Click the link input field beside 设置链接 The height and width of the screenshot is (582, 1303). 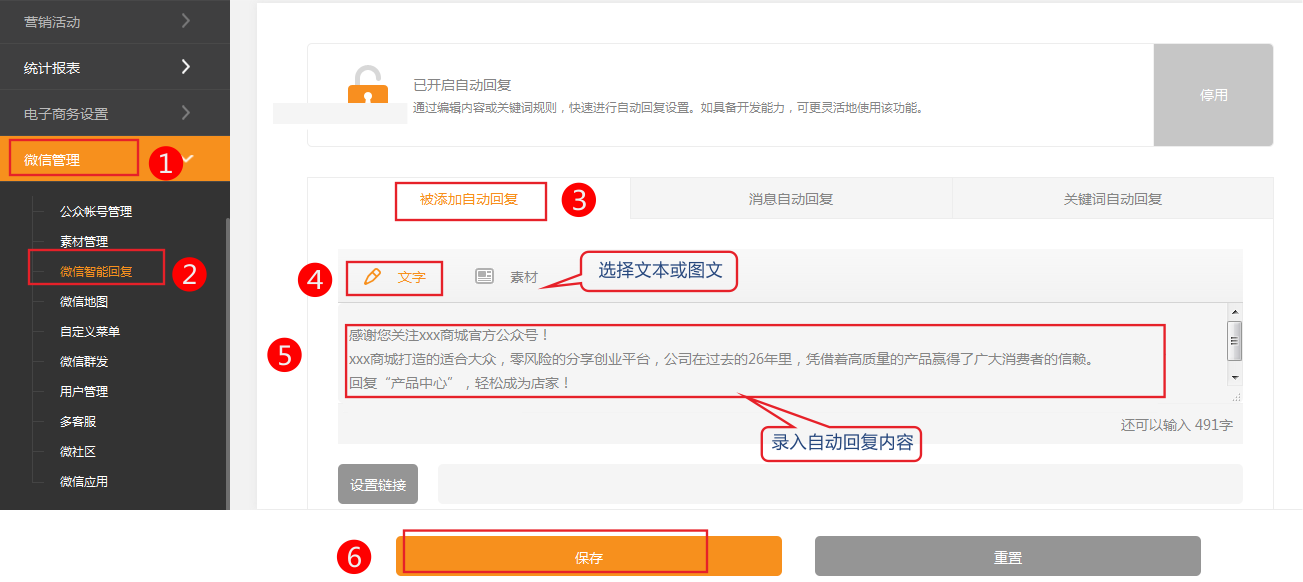[839, 484]
